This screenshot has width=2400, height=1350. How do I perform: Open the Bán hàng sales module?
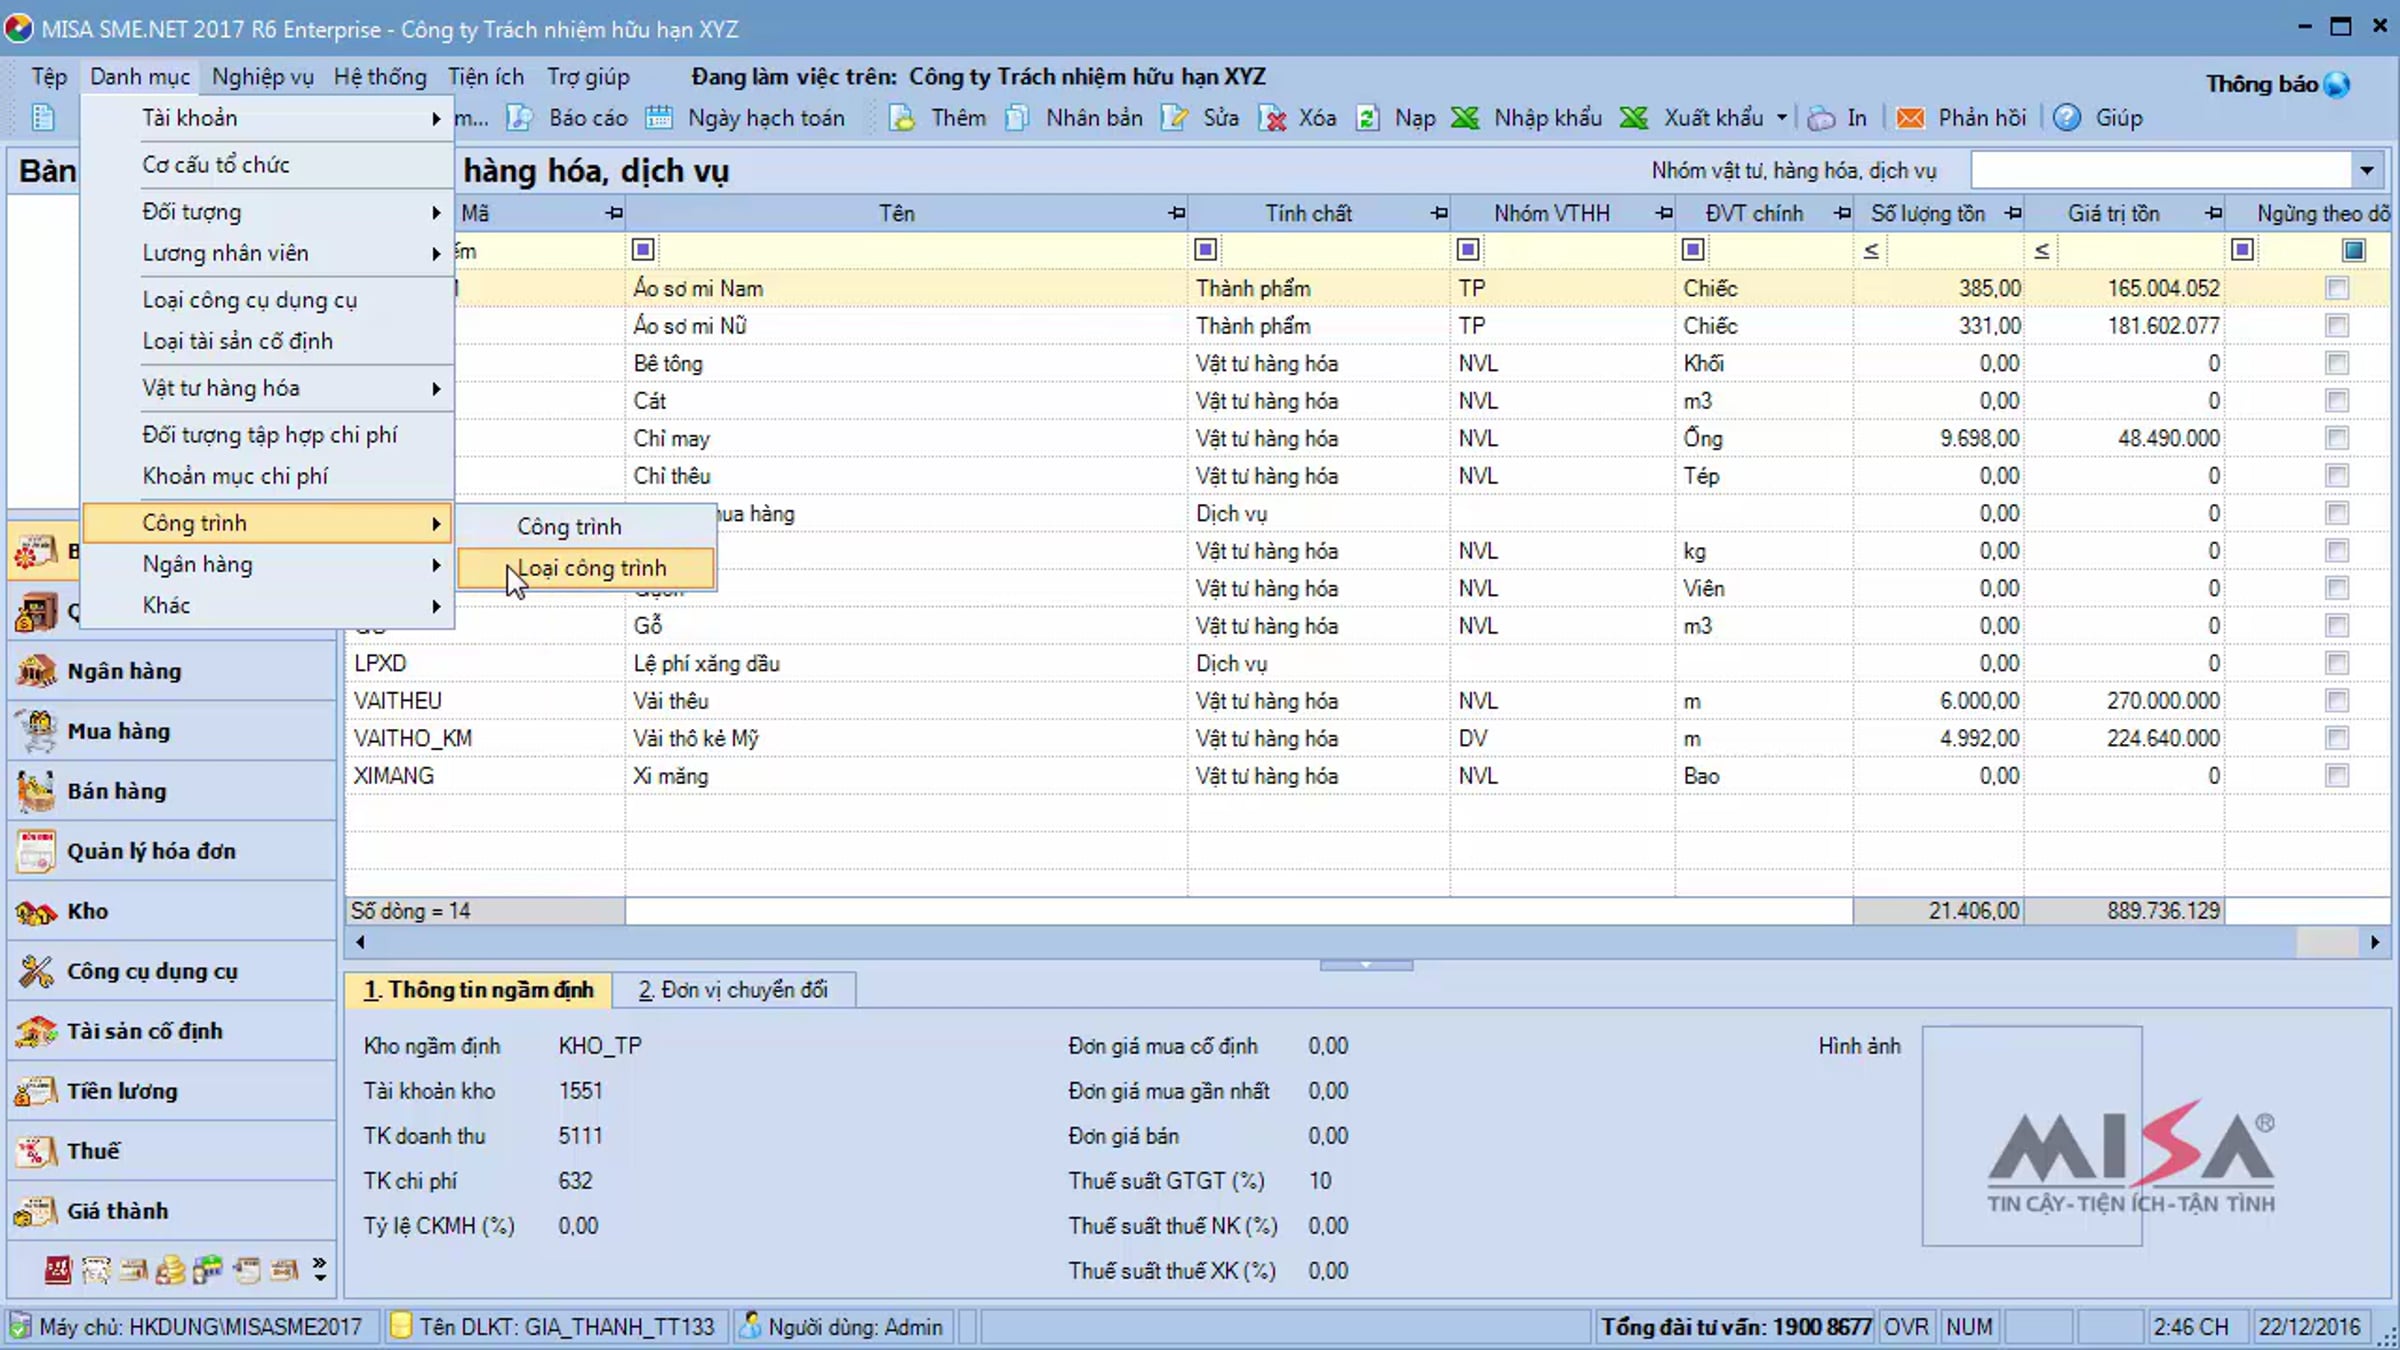[172, 791]
